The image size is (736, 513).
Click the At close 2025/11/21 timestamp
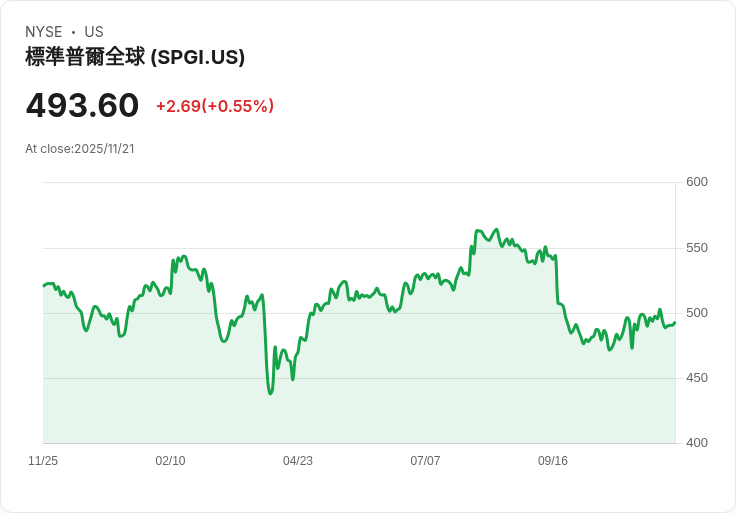pyautogui.click(x=80, y=149)
